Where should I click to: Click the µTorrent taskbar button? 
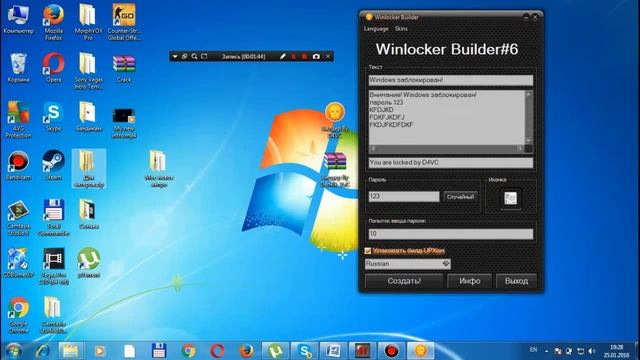[275, 351]
